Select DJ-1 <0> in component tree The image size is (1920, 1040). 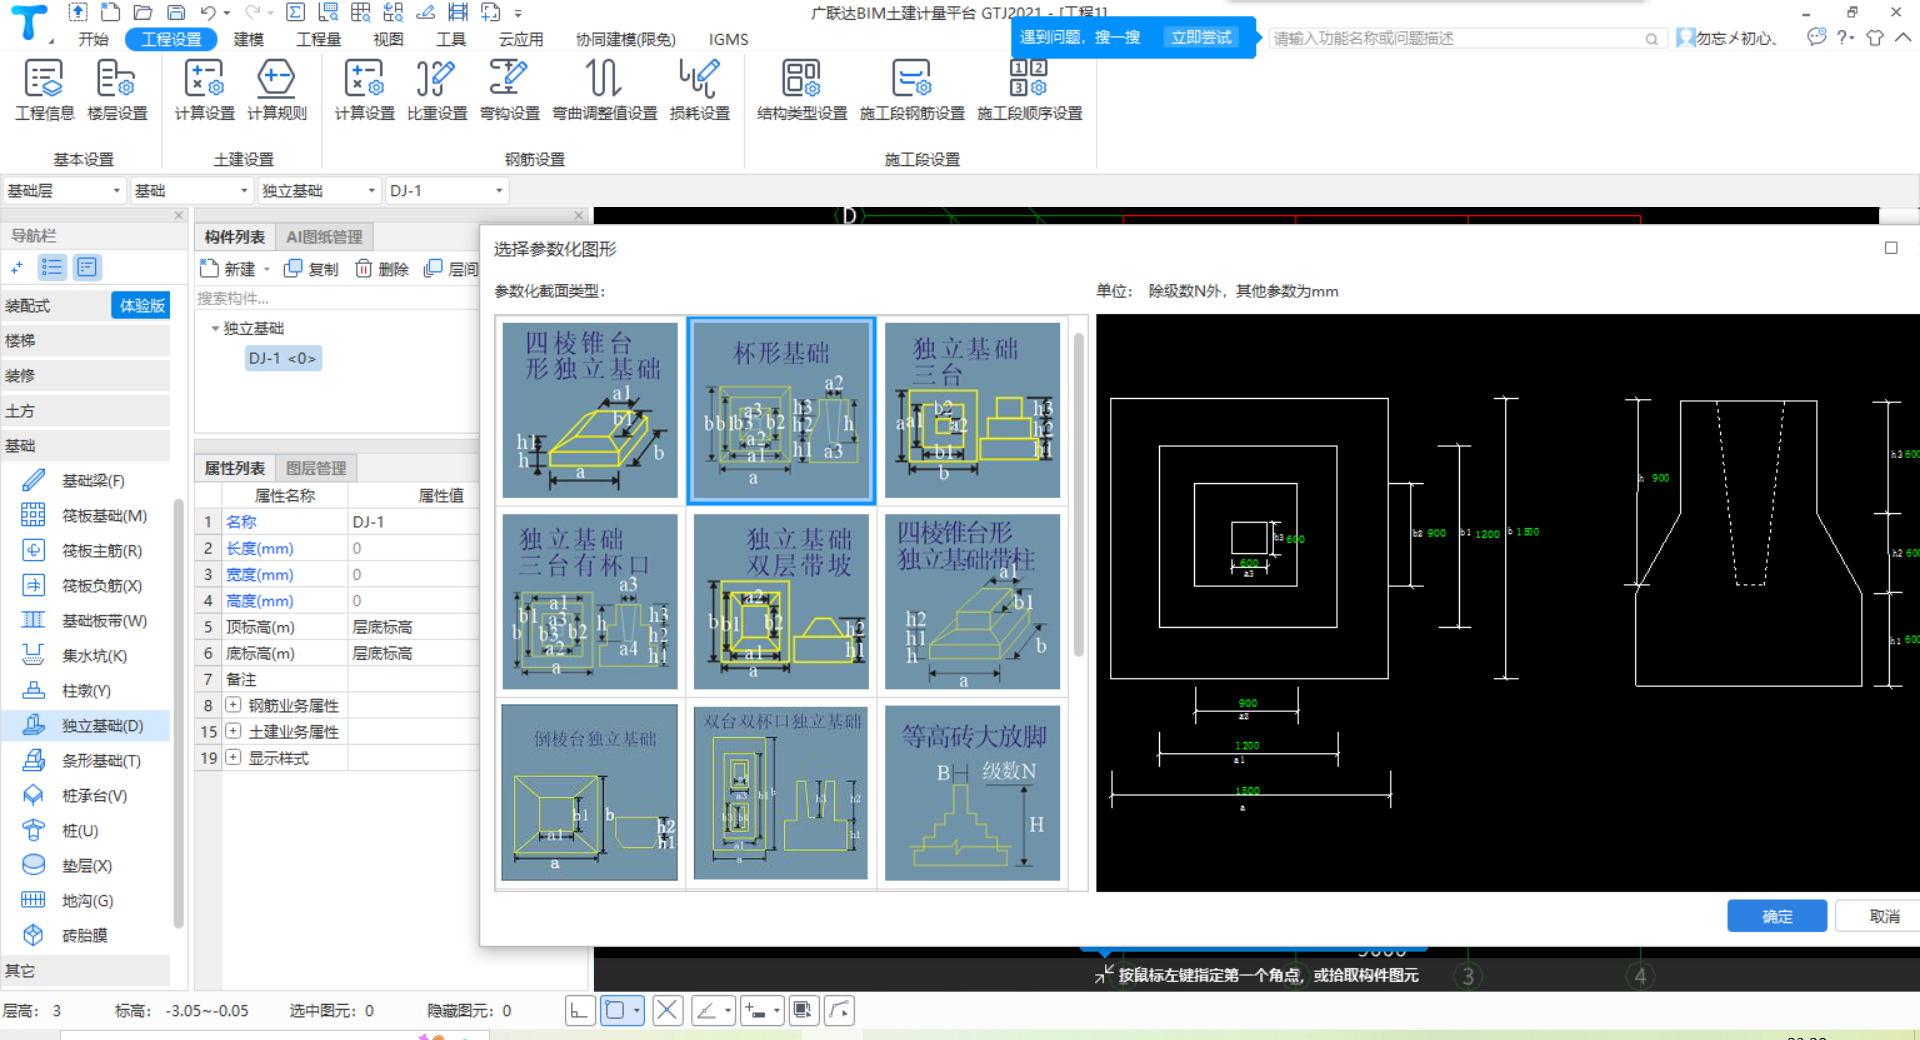[x=283, y=358]
